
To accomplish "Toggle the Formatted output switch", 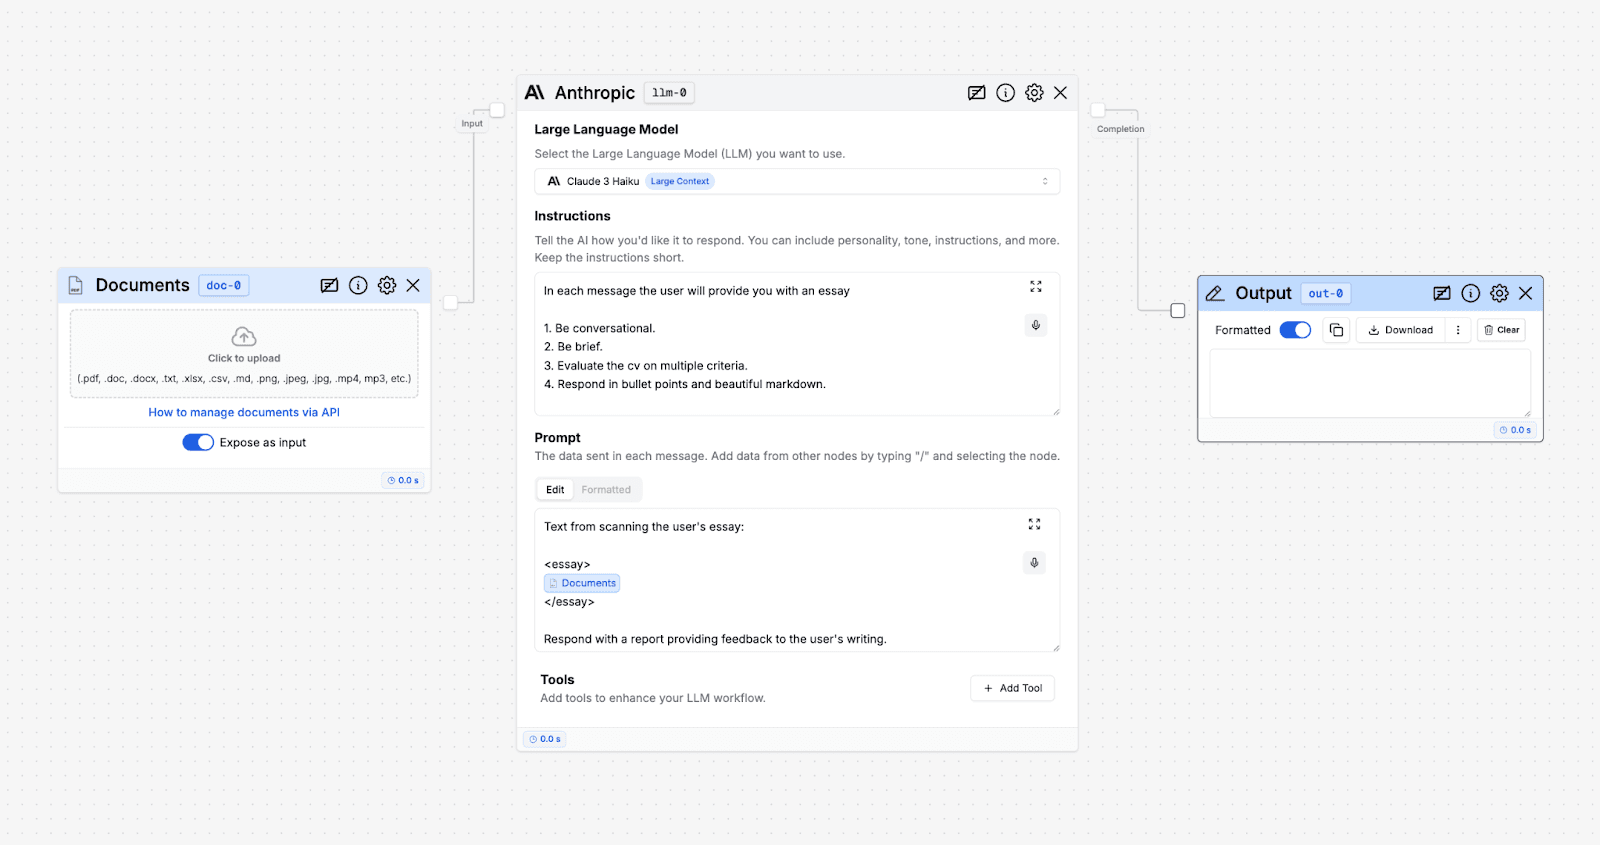I will pos(1295,330).
